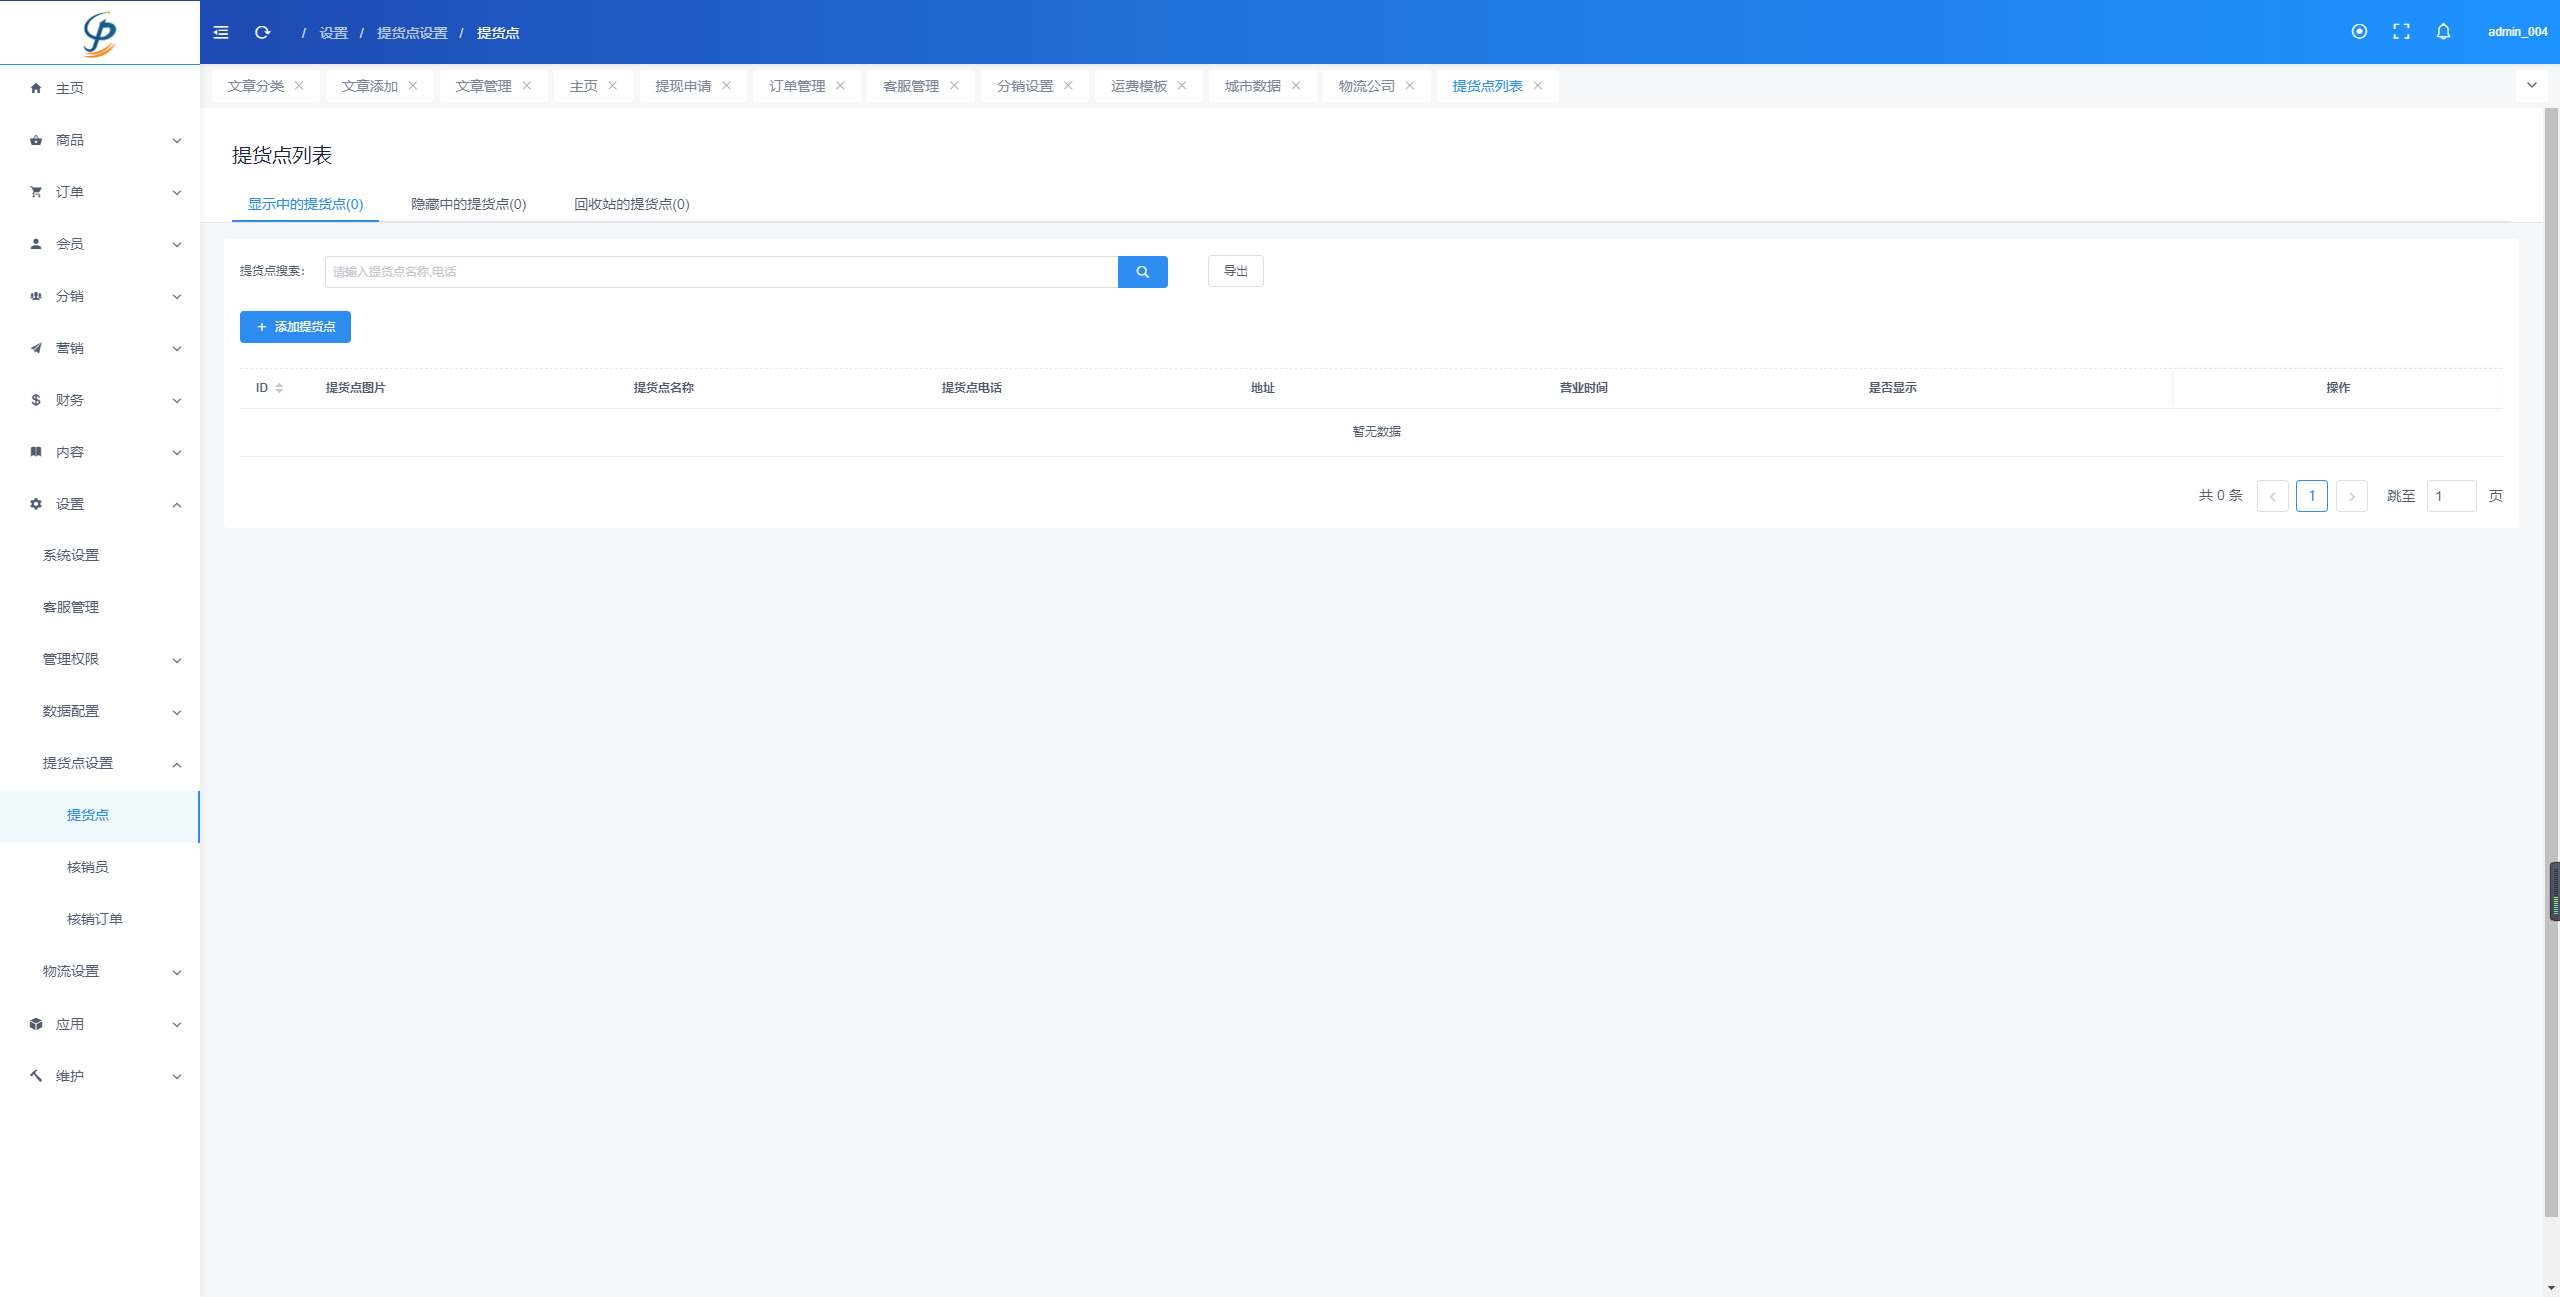
Task: Close the 文章分类 tab
Action: tap(299, 86)
